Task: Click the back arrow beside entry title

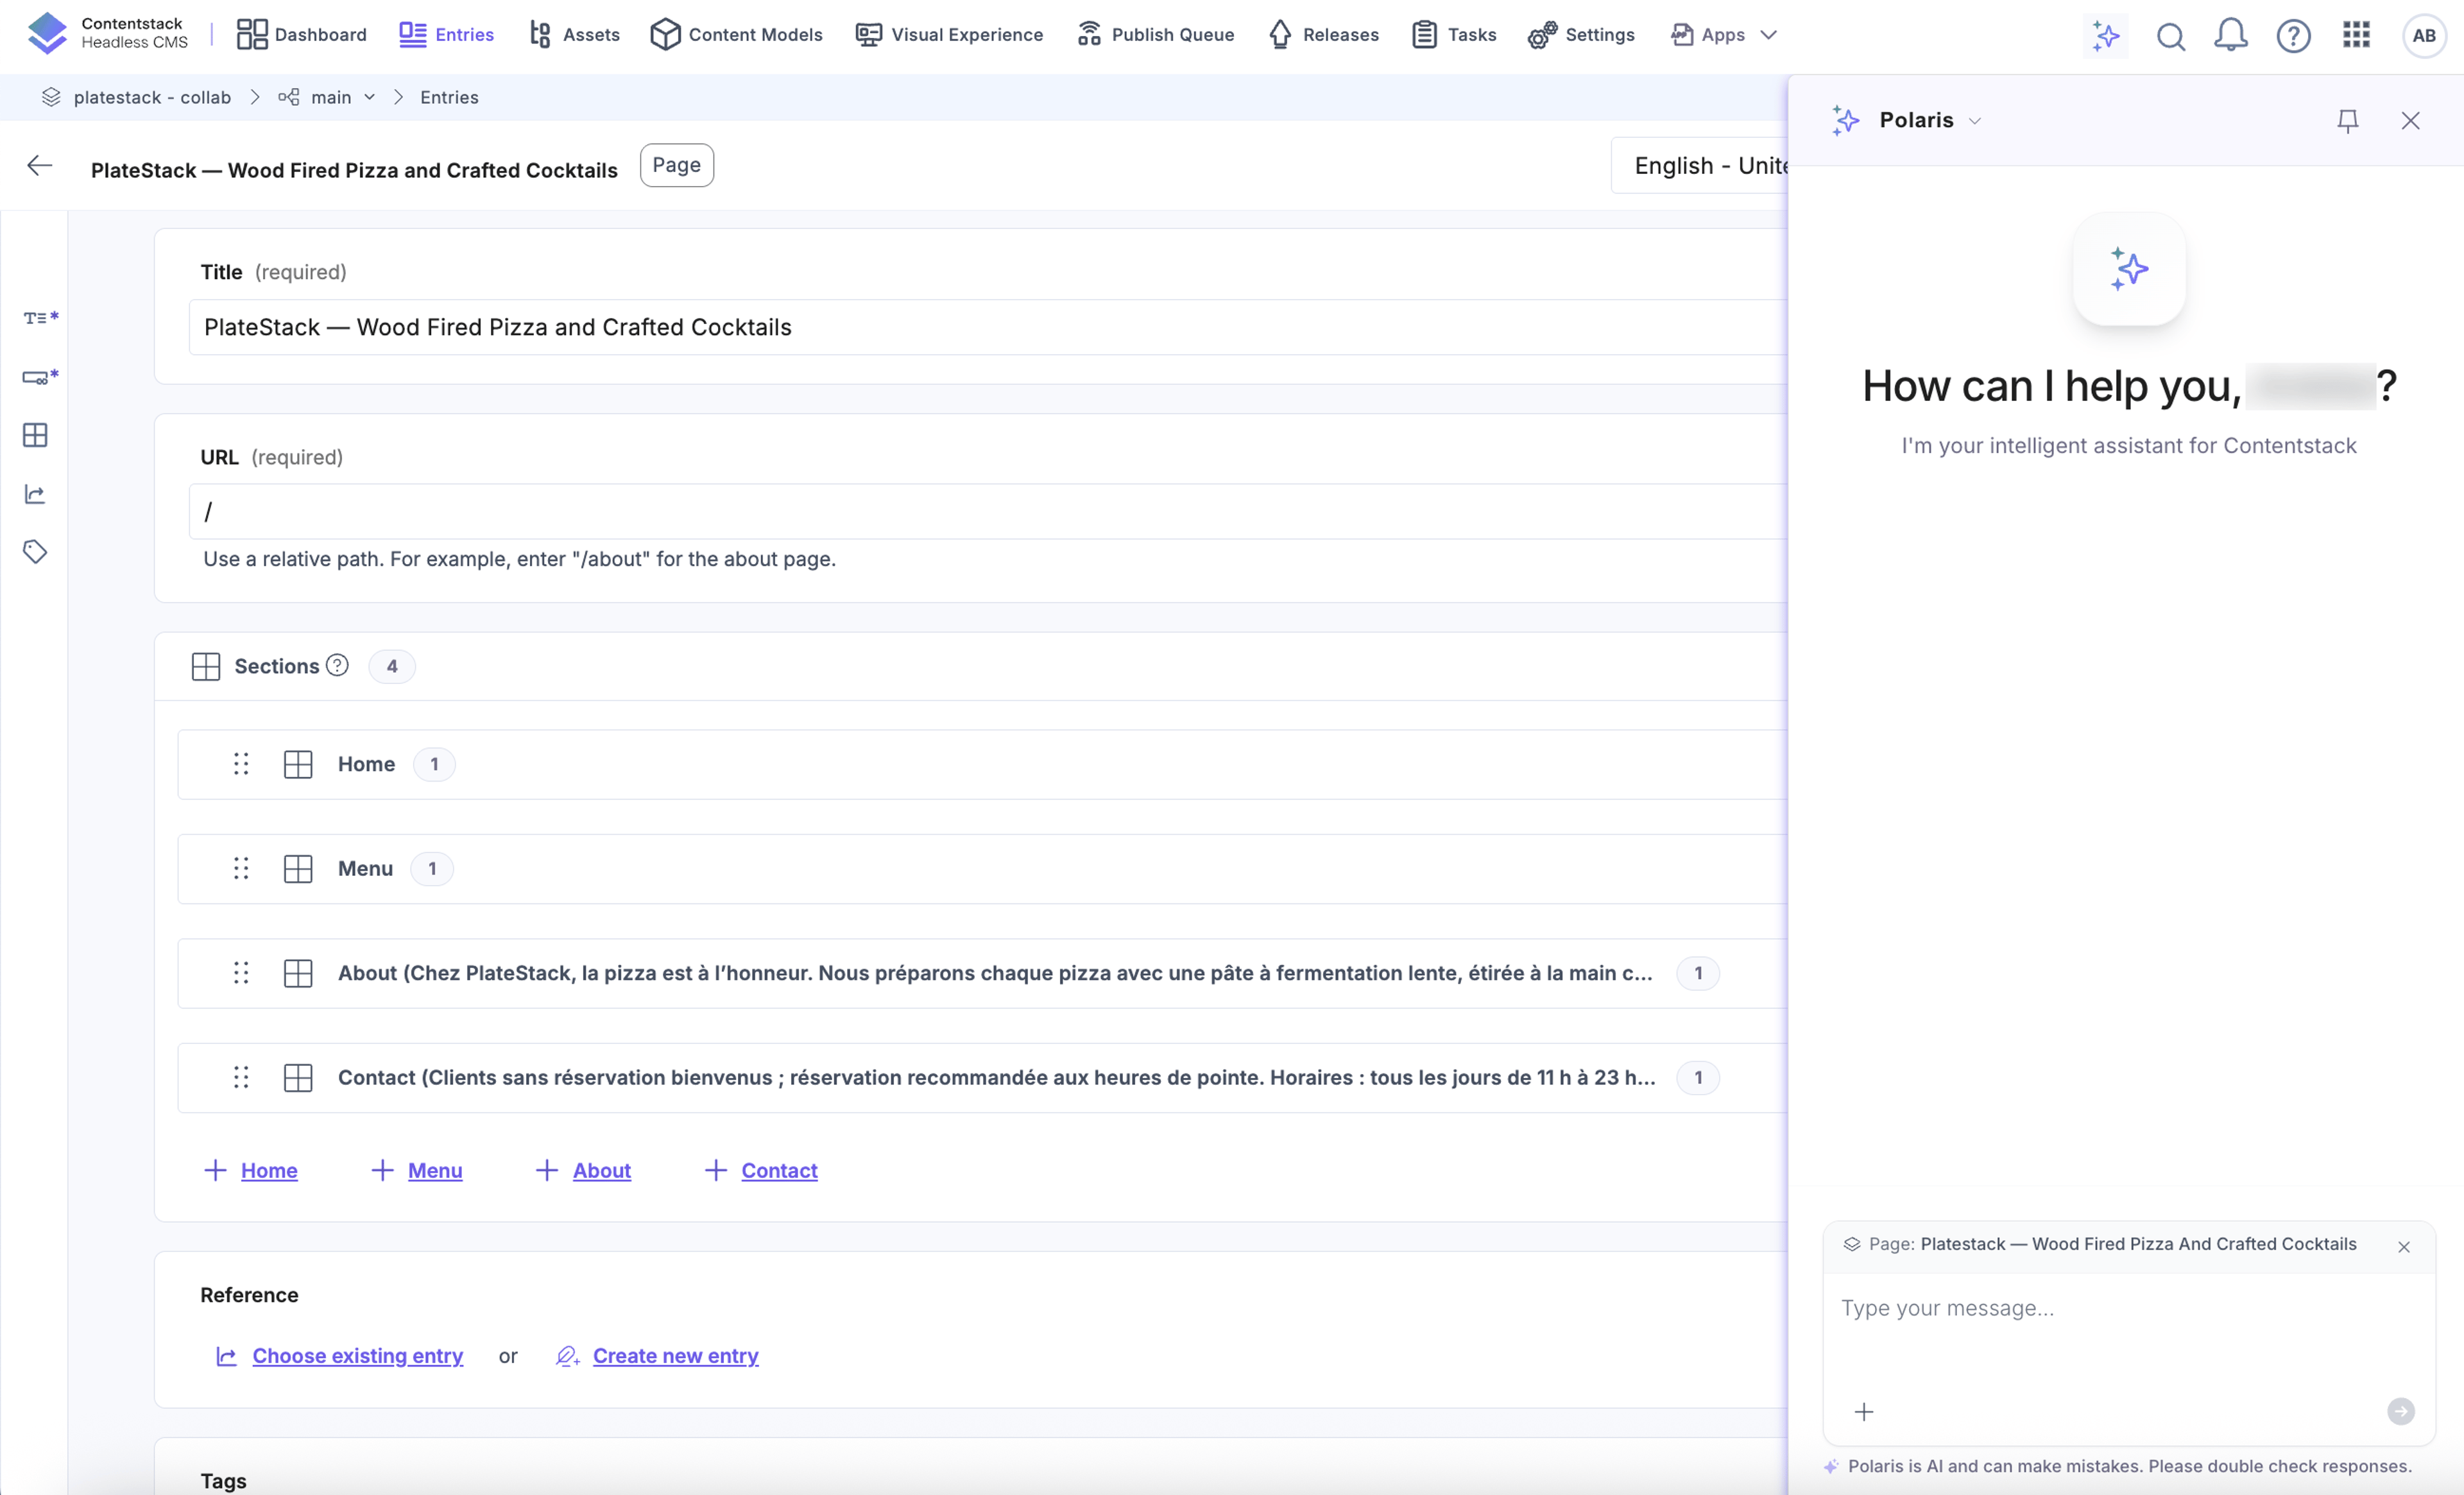Action: [x=40, y=166]
